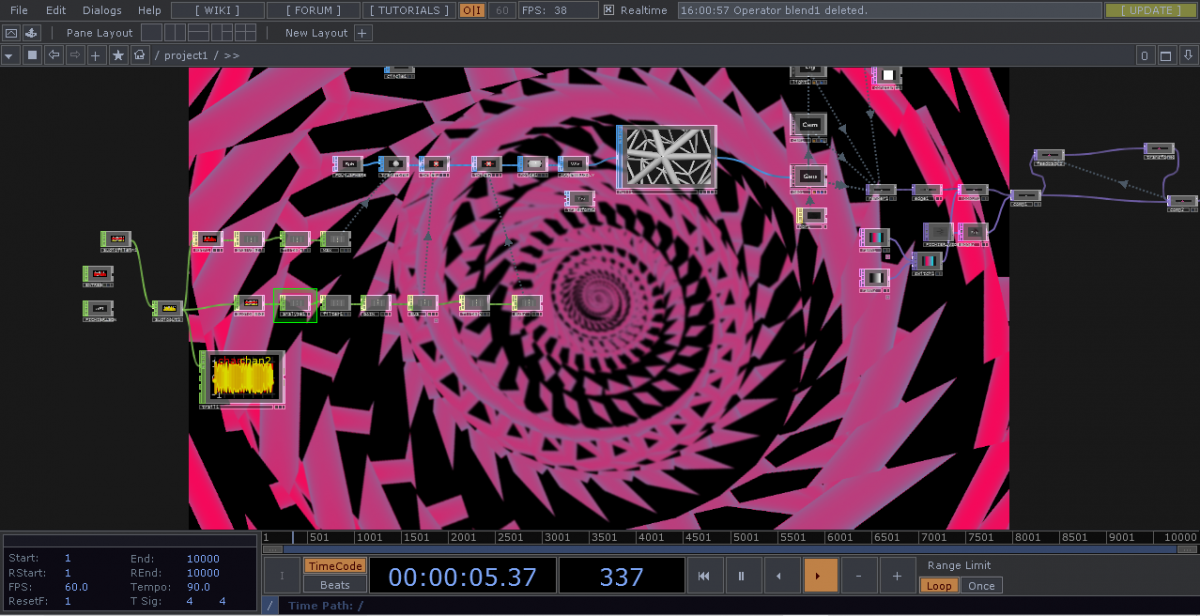1200x616 pixels.
Task: Open bookmarks with the star icon
Action: pos(118,55)
